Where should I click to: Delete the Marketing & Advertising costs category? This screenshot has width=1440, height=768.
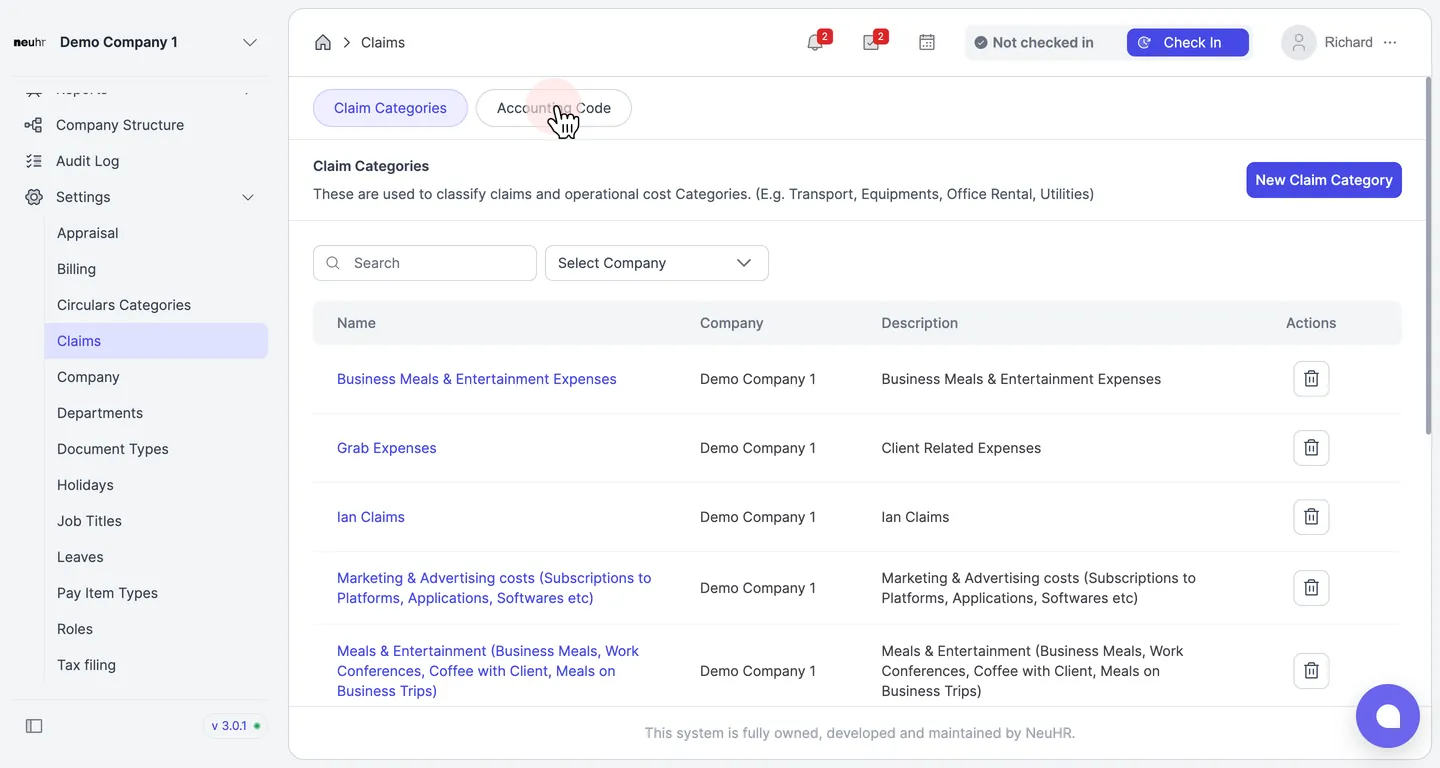point(1311,588)
